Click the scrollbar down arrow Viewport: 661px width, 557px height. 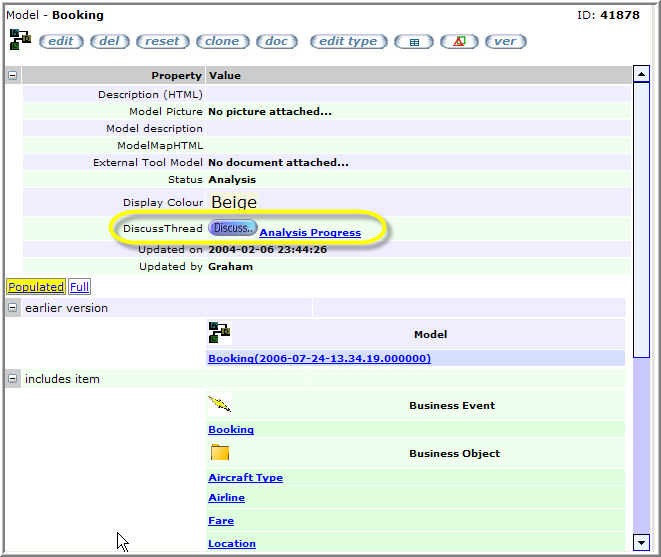tap(641, 543)
